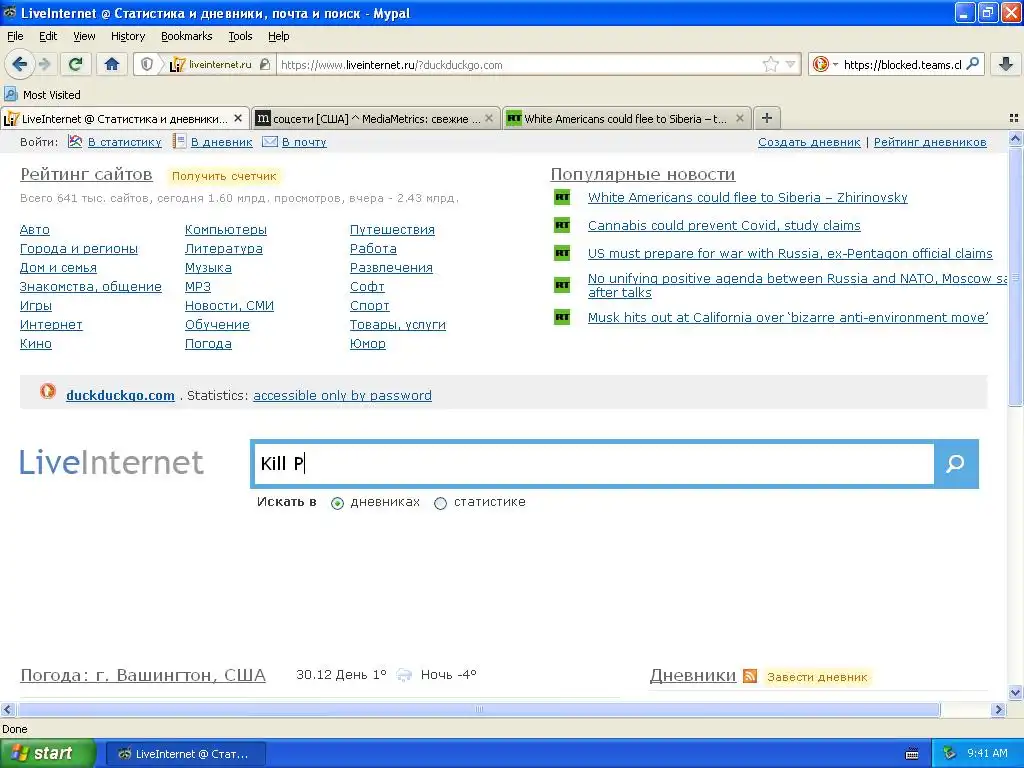Open the list all tabs button
Viewport: 1024px width, 768px height.
pyautogui.click(x=1014, y=118)
